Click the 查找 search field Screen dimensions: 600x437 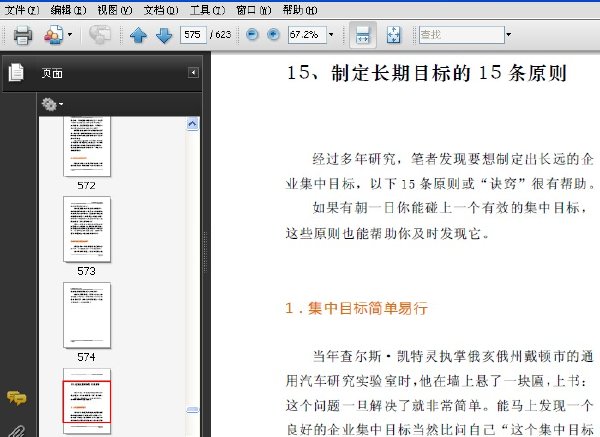461,35
